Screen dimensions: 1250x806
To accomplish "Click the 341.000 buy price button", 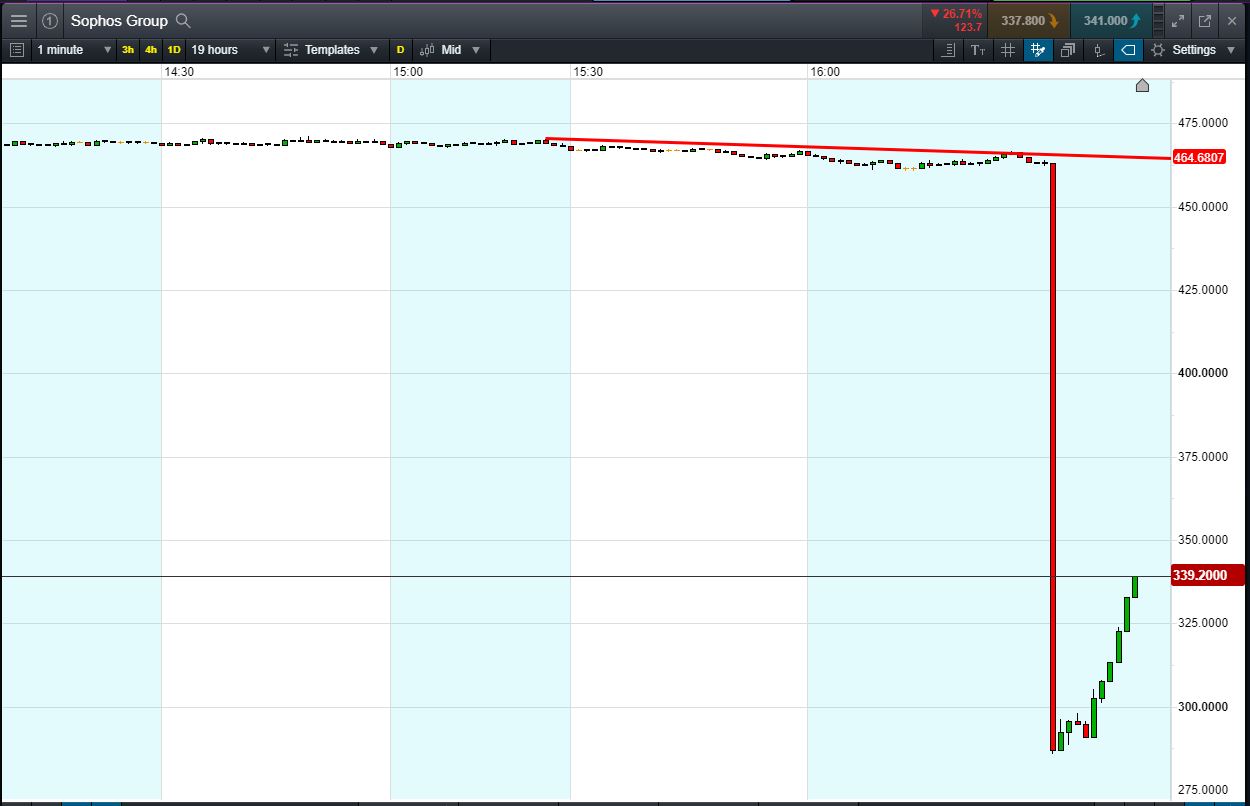I will (x=1111, y=20).
